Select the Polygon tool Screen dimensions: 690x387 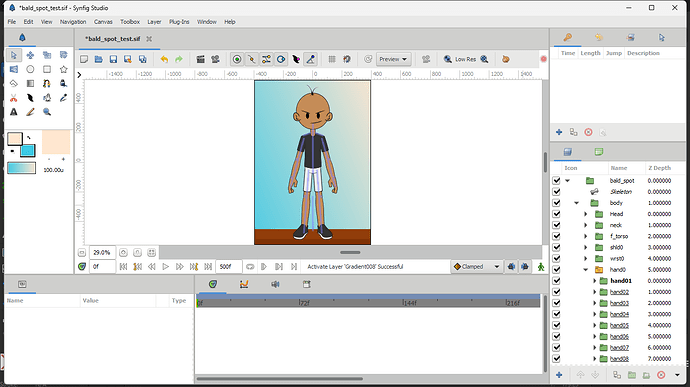[x=14, y=83]
